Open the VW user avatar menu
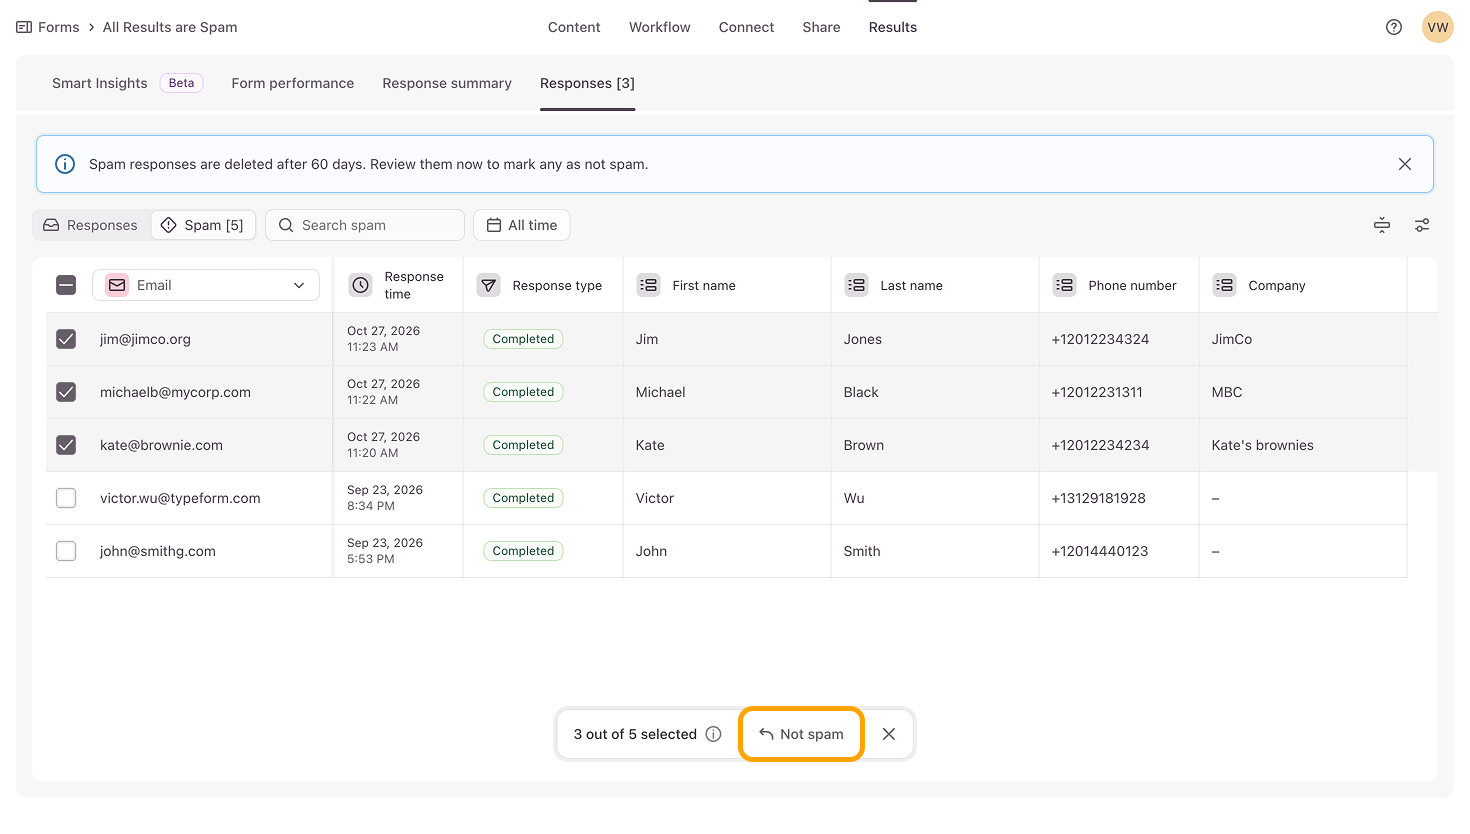Viewport: 1470px width, 834px height. click(x=1438, y=27)
